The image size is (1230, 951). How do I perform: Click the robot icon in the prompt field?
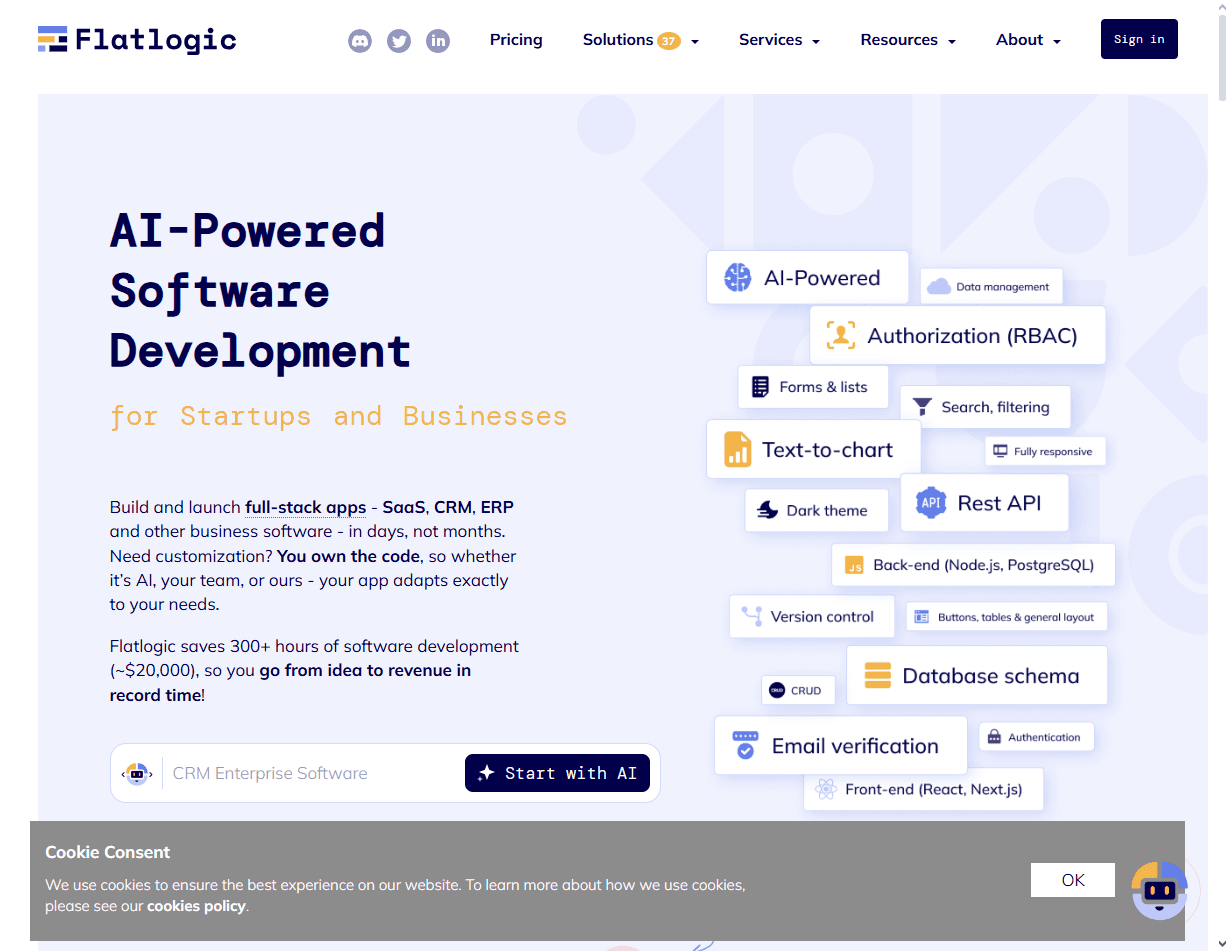(x=137, y=773)
